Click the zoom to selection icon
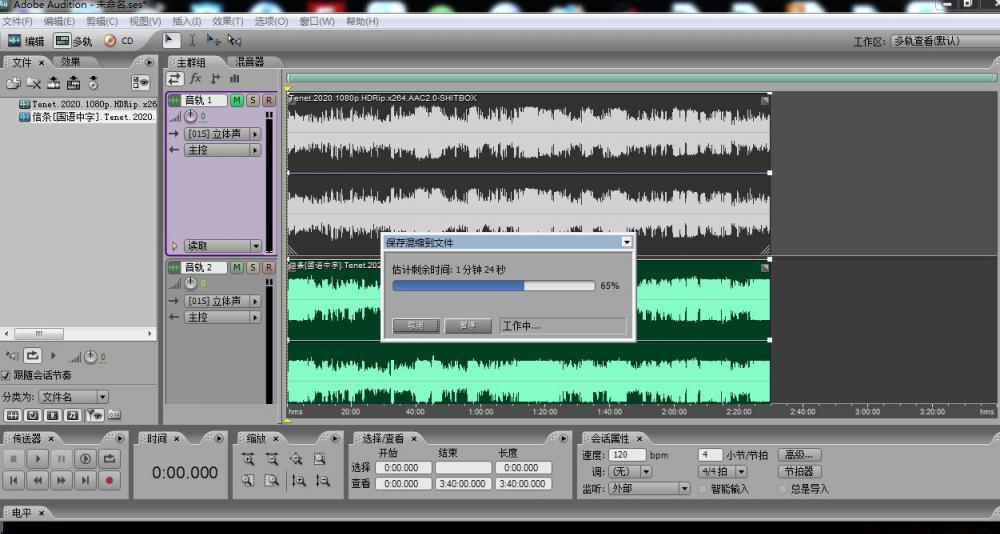Screen dimensions: 1000x534 pos(320,458)
